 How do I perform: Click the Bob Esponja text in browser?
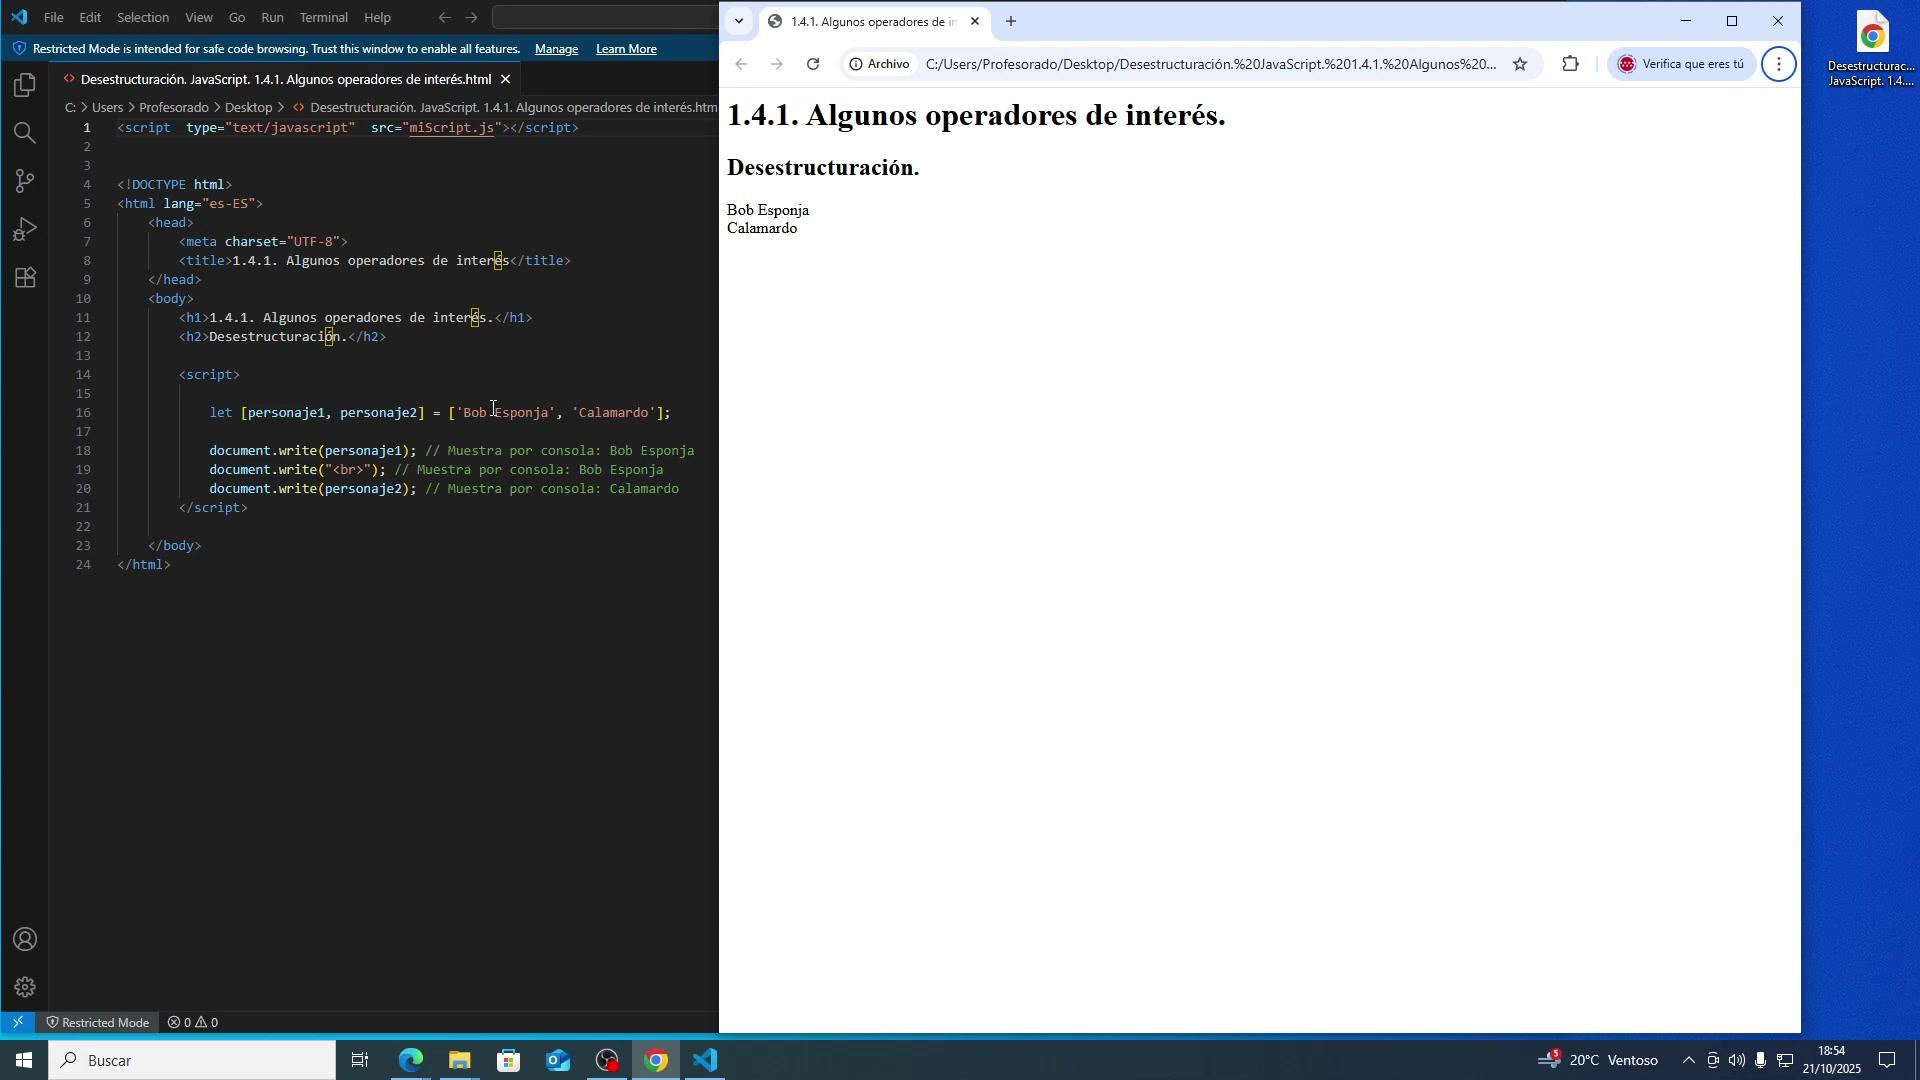(x=767, y=210)
